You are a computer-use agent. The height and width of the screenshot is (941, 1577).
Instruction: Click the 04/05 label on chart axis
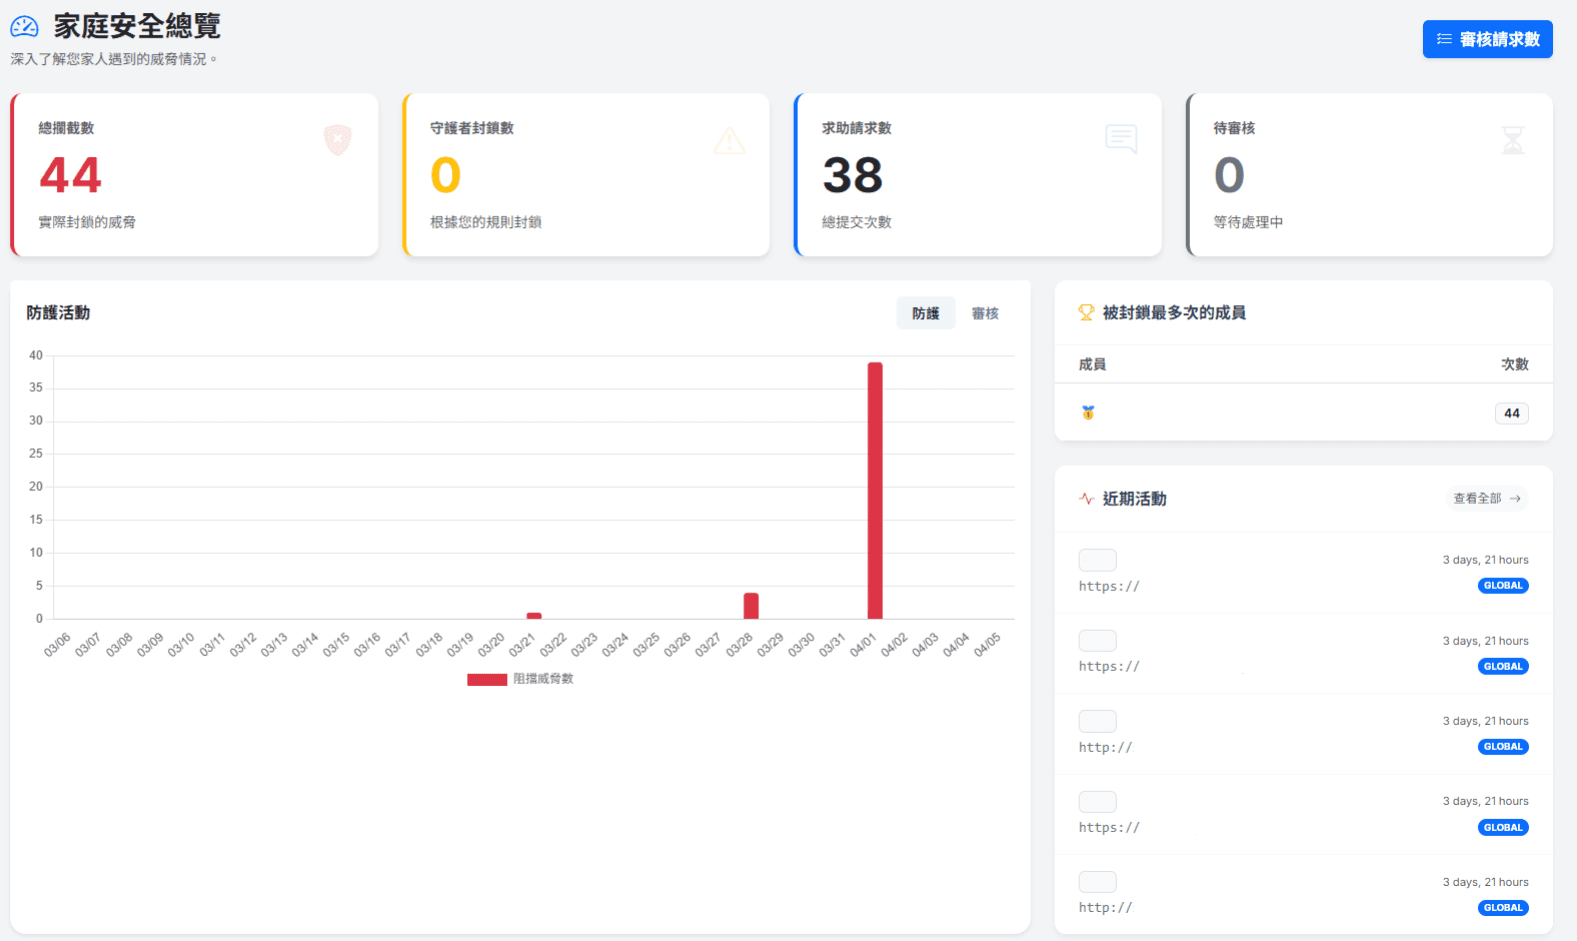pyautogui.click(x=987, y=645)
